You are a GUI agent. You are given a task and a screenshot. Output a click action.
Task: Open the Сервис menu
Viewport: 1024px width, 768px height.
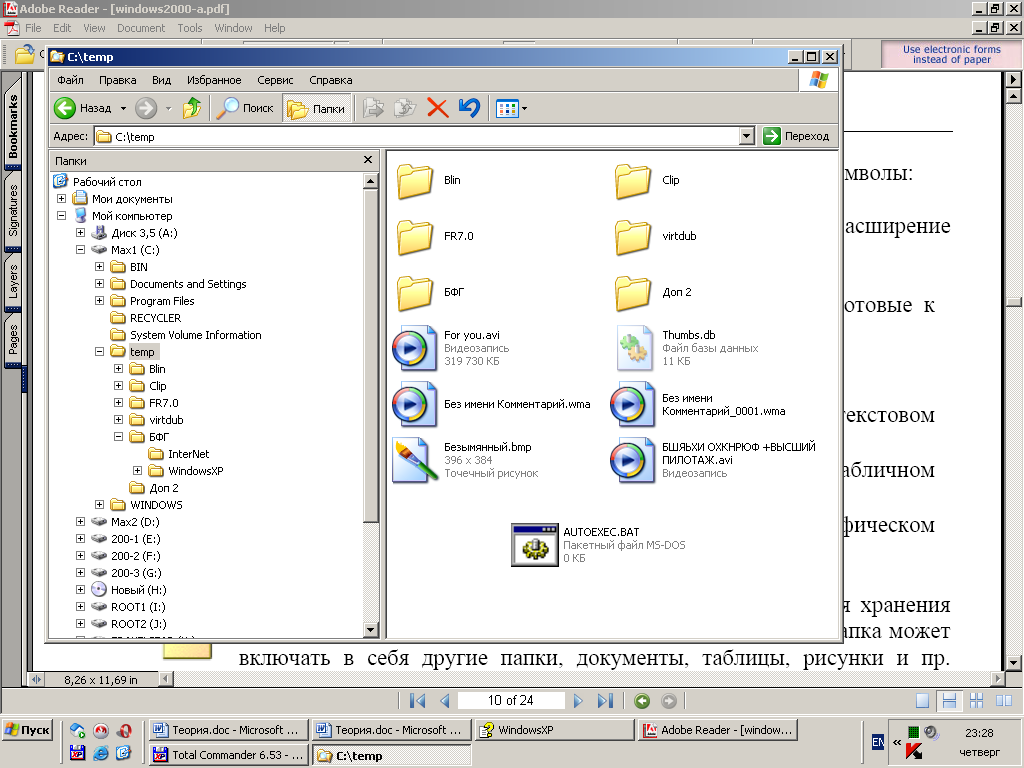(275, 80)
